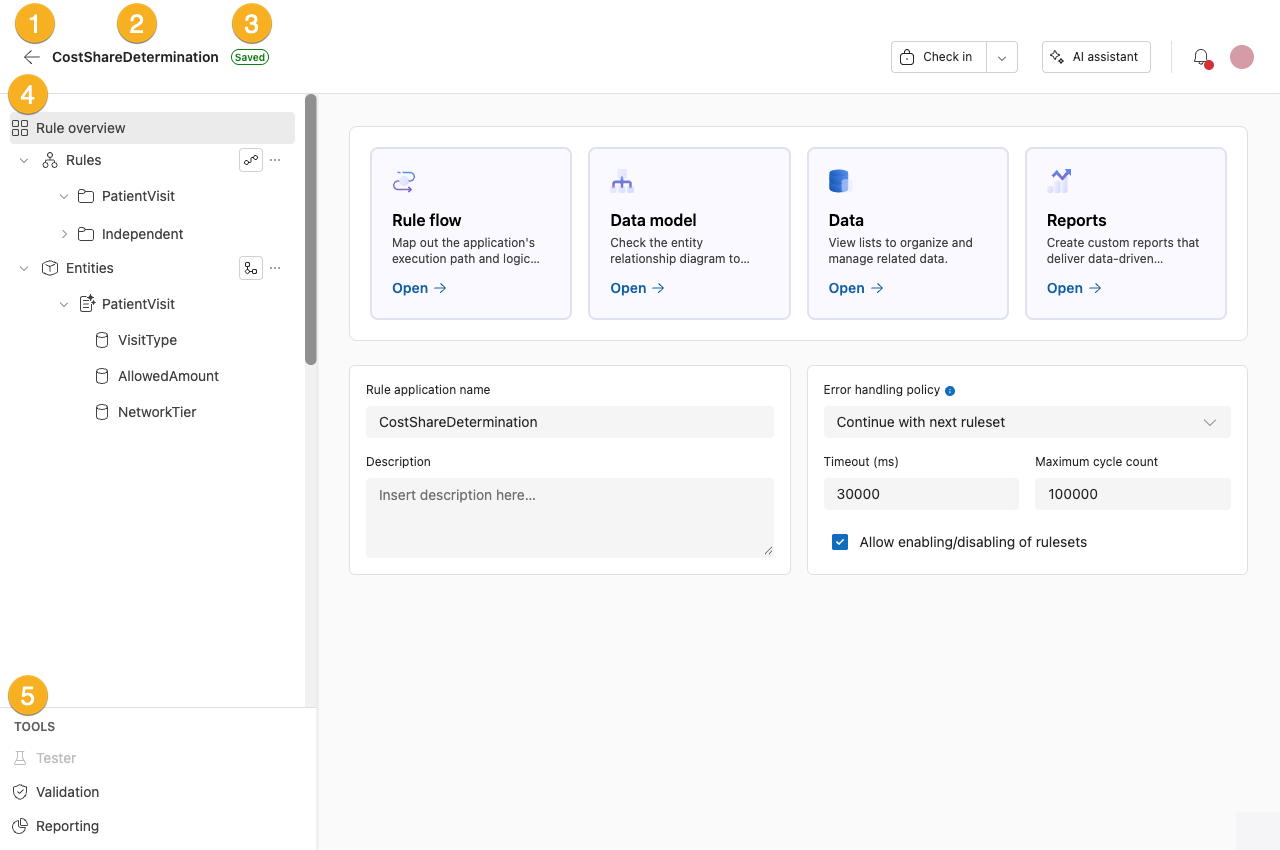Click the entity diagram icon next to Entities
This screenshot has width=1280, height=850.
pyautogui.click(x=251, y=267)
